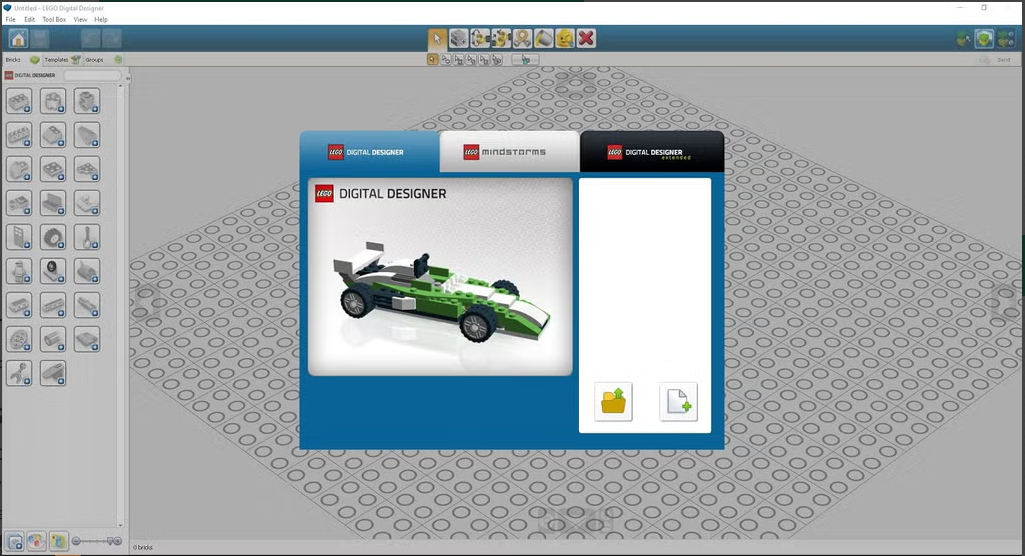The width and height of the screenshot is (1025, 556).
Task: Expand the shovel accessories category
Action: click(87, 237)
